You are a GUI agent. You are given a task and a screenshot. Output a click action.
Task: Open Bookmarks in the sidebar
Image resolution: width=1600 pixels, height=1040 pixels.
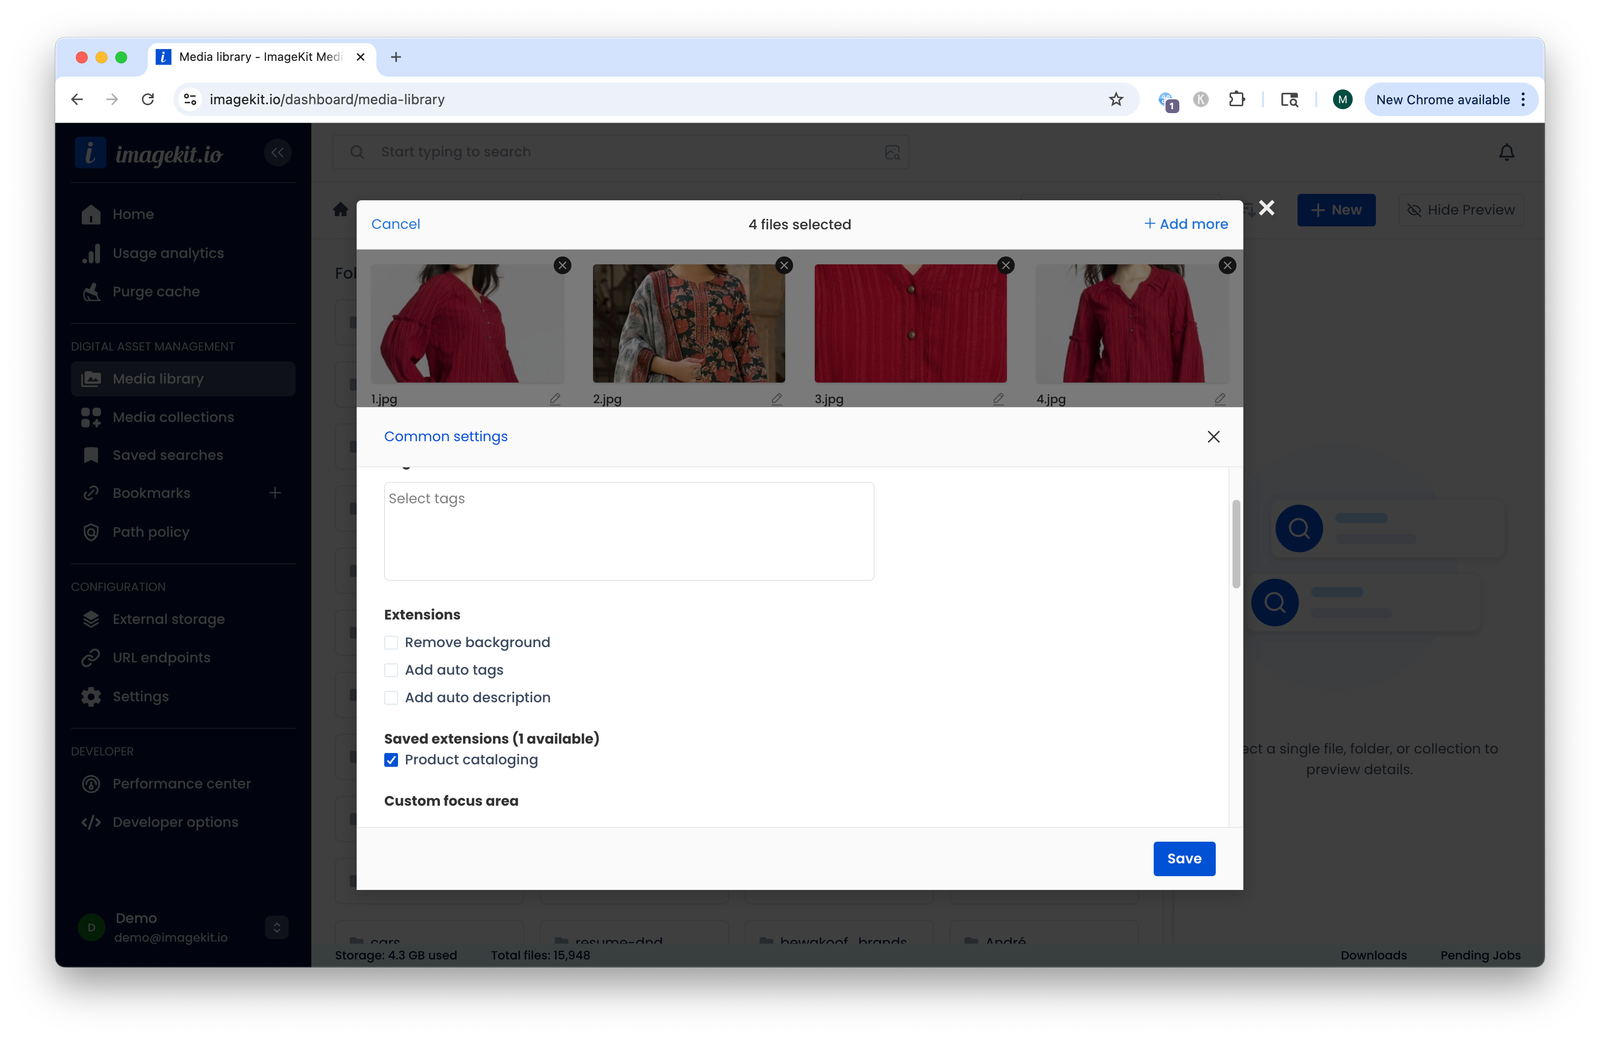pos(151,493)
